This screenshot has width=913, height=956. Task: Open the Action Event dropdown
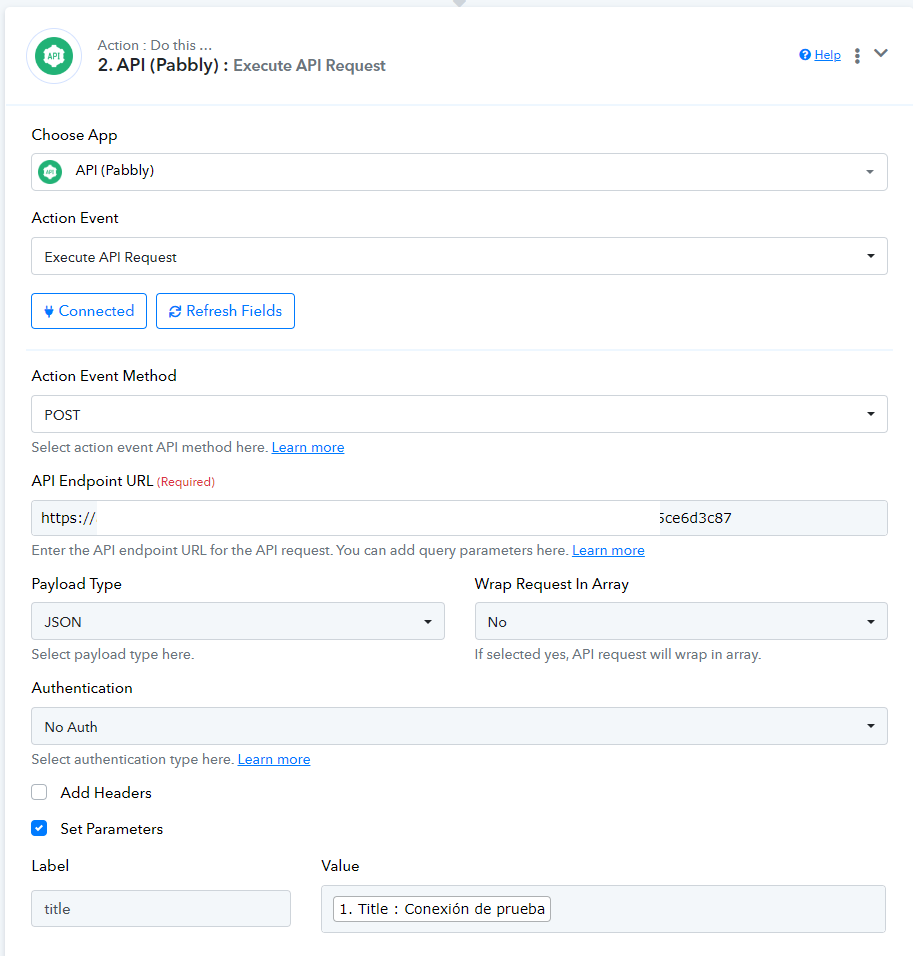pyautogui.click(x=459, y=256)
